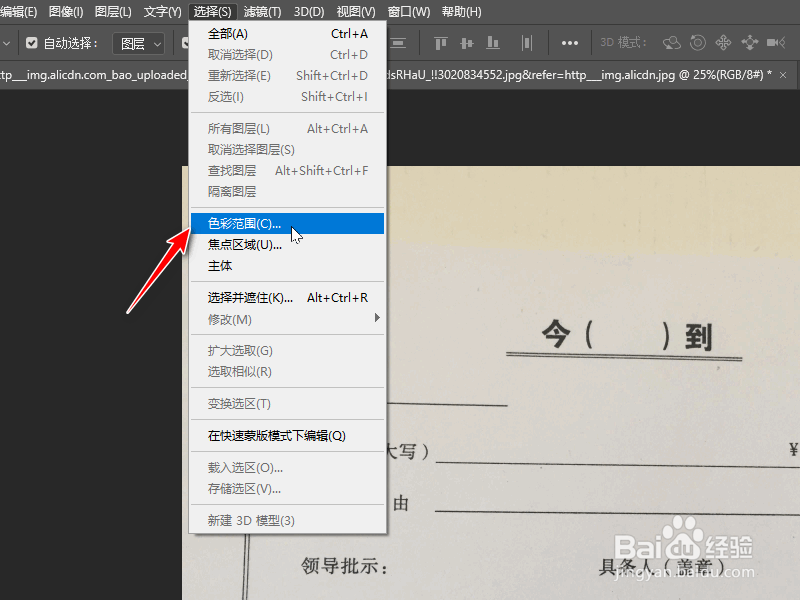Viewport: 800px width, 600px height.
Task: Close the open 选择(S) menu
Action: pos(212,12)
